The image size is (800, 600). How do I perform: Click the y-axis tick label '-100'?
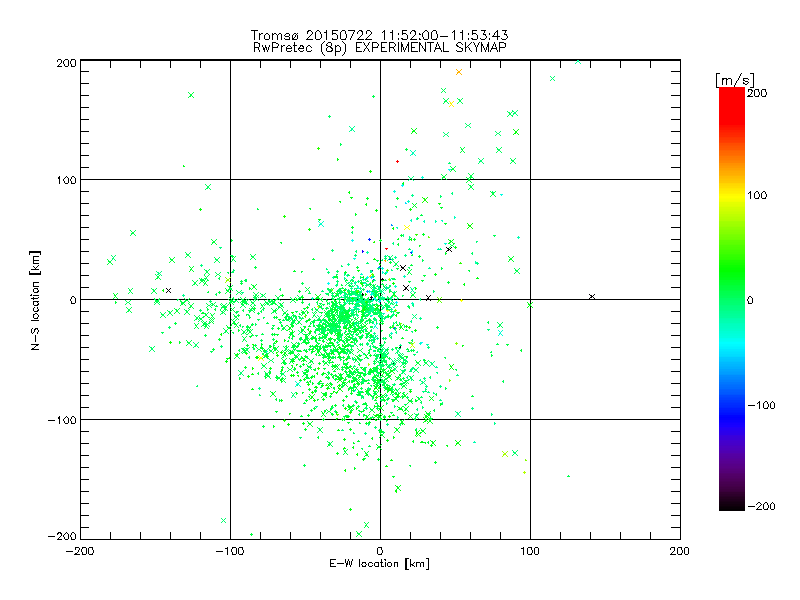pos(62,420)
